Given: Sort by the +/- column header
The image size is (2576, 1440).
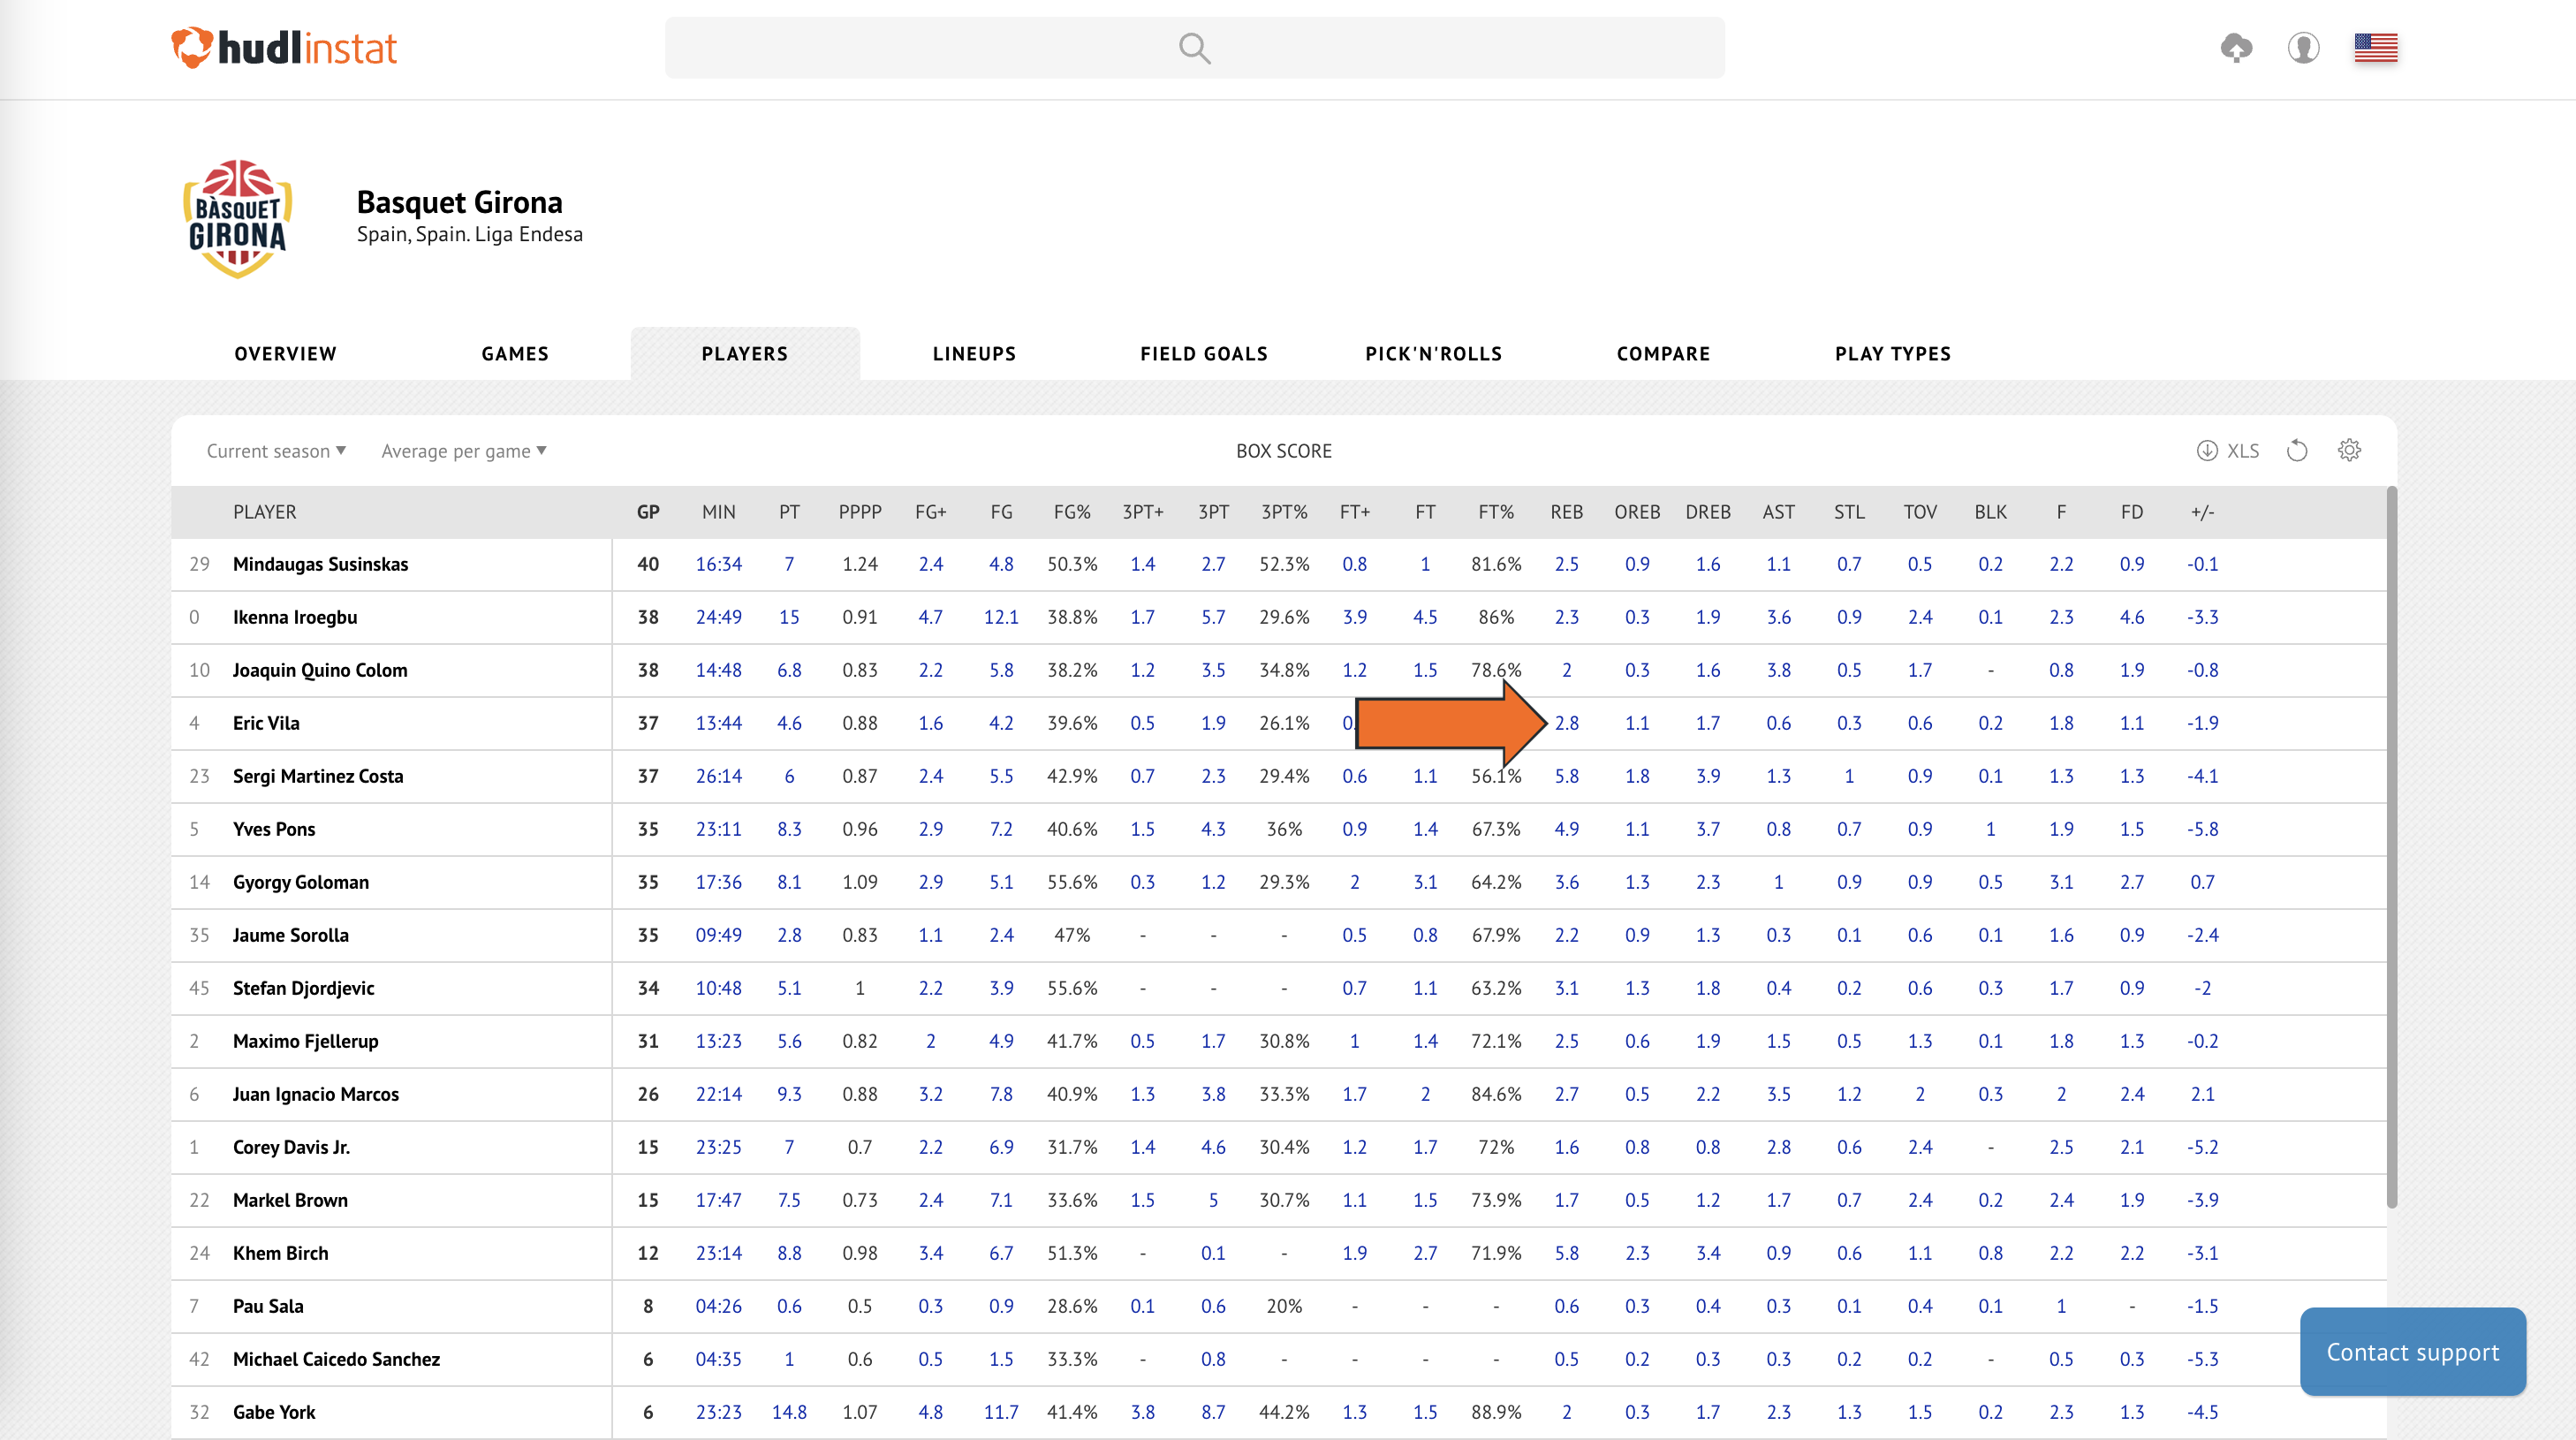Looking at the screenshot, I should pos(2202,512).
